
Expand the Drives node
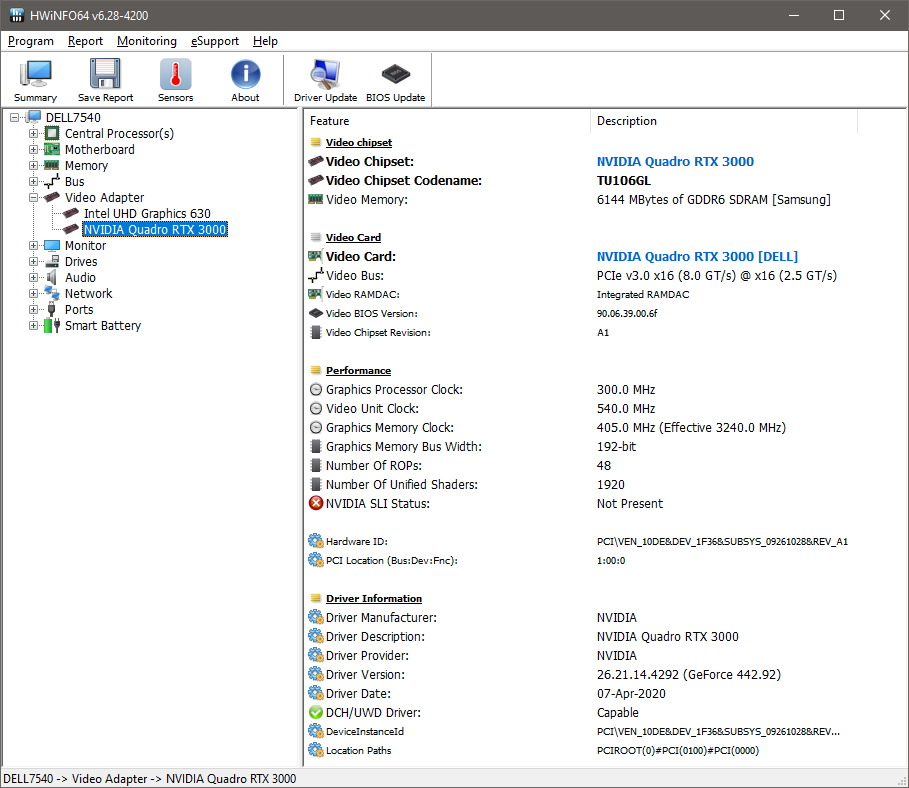(x=34, y=262)
